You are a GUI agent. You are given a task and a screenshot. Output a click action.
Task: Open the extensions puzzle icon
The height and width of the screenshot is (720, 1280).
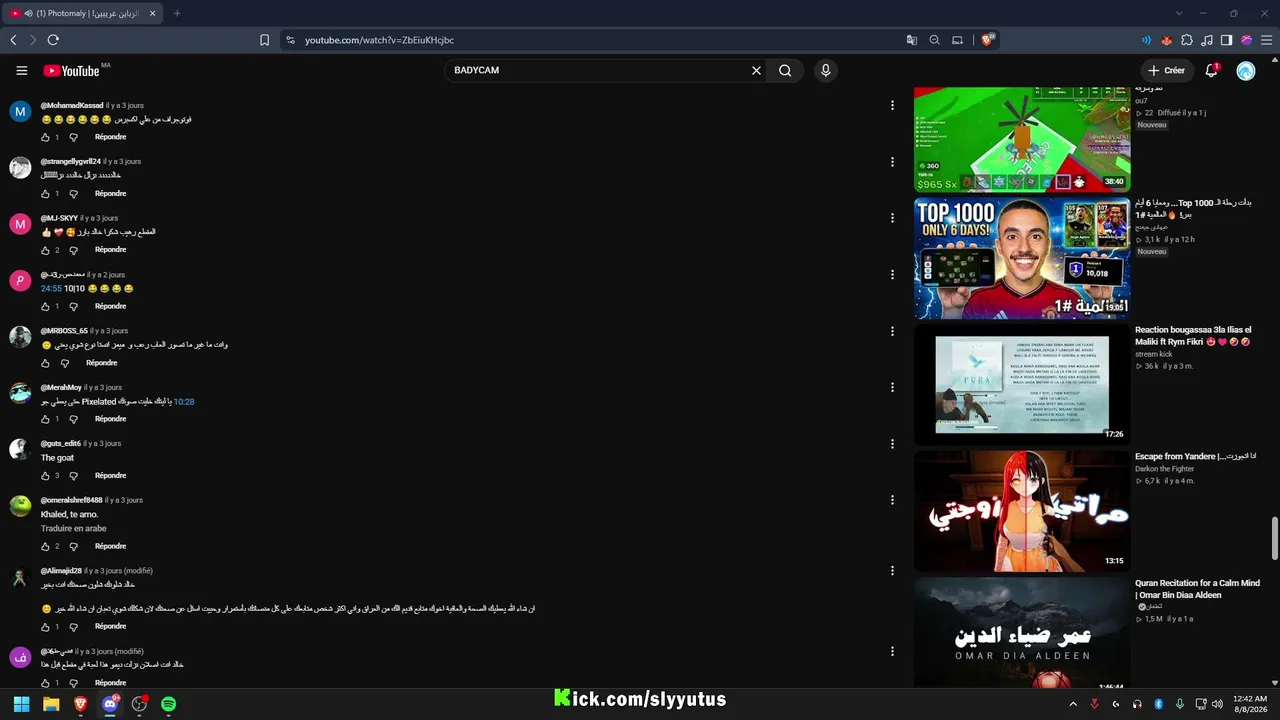1187,40
